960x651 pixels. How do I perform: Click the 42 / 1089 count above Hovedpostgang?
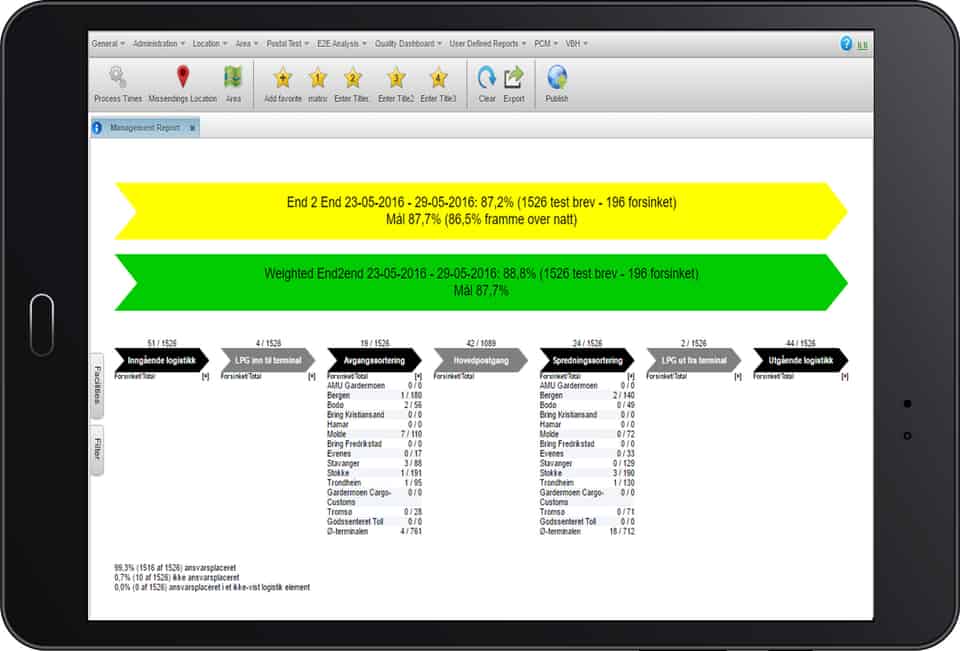481,343
